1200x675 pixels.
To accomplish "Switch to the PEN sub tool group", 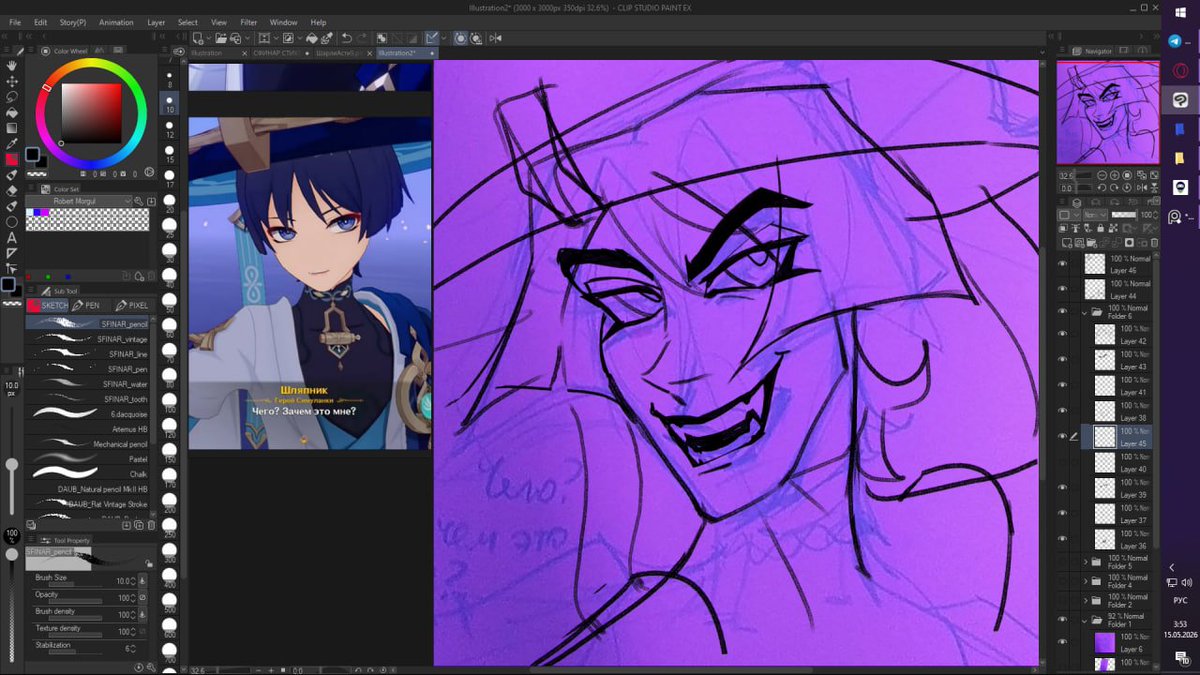I will 88,305.
